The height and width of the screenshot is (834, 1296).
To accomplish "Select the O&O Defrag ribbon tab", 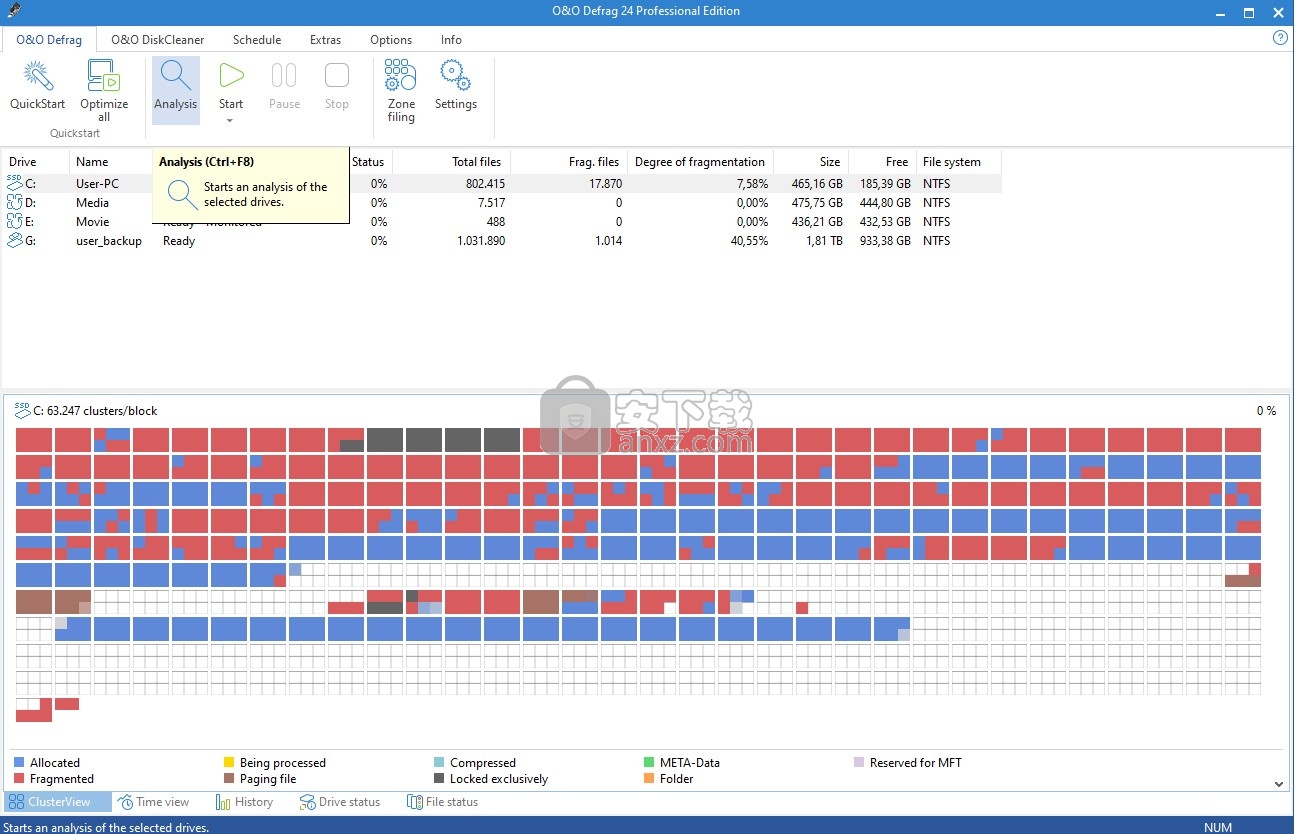I will (x=49, y=40).
